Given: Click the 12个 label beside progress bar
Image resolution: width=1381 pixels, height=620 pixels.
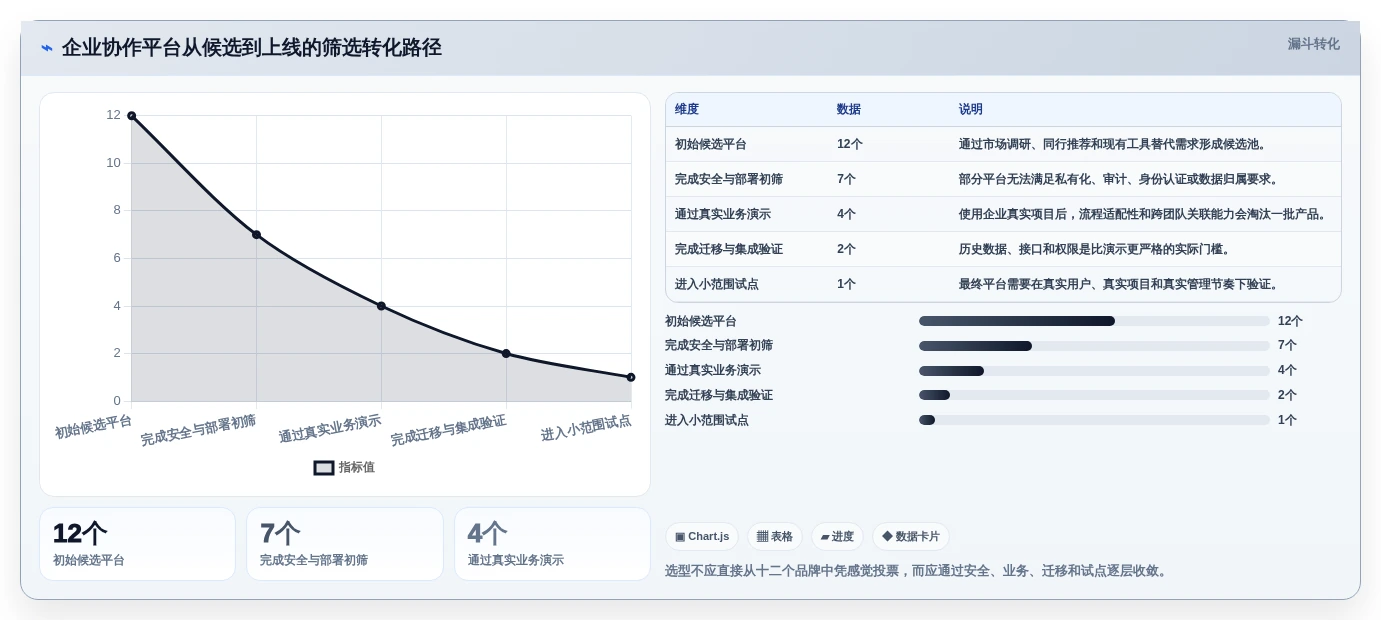Looking at the screenshot, I should [x=1291, y=321].
